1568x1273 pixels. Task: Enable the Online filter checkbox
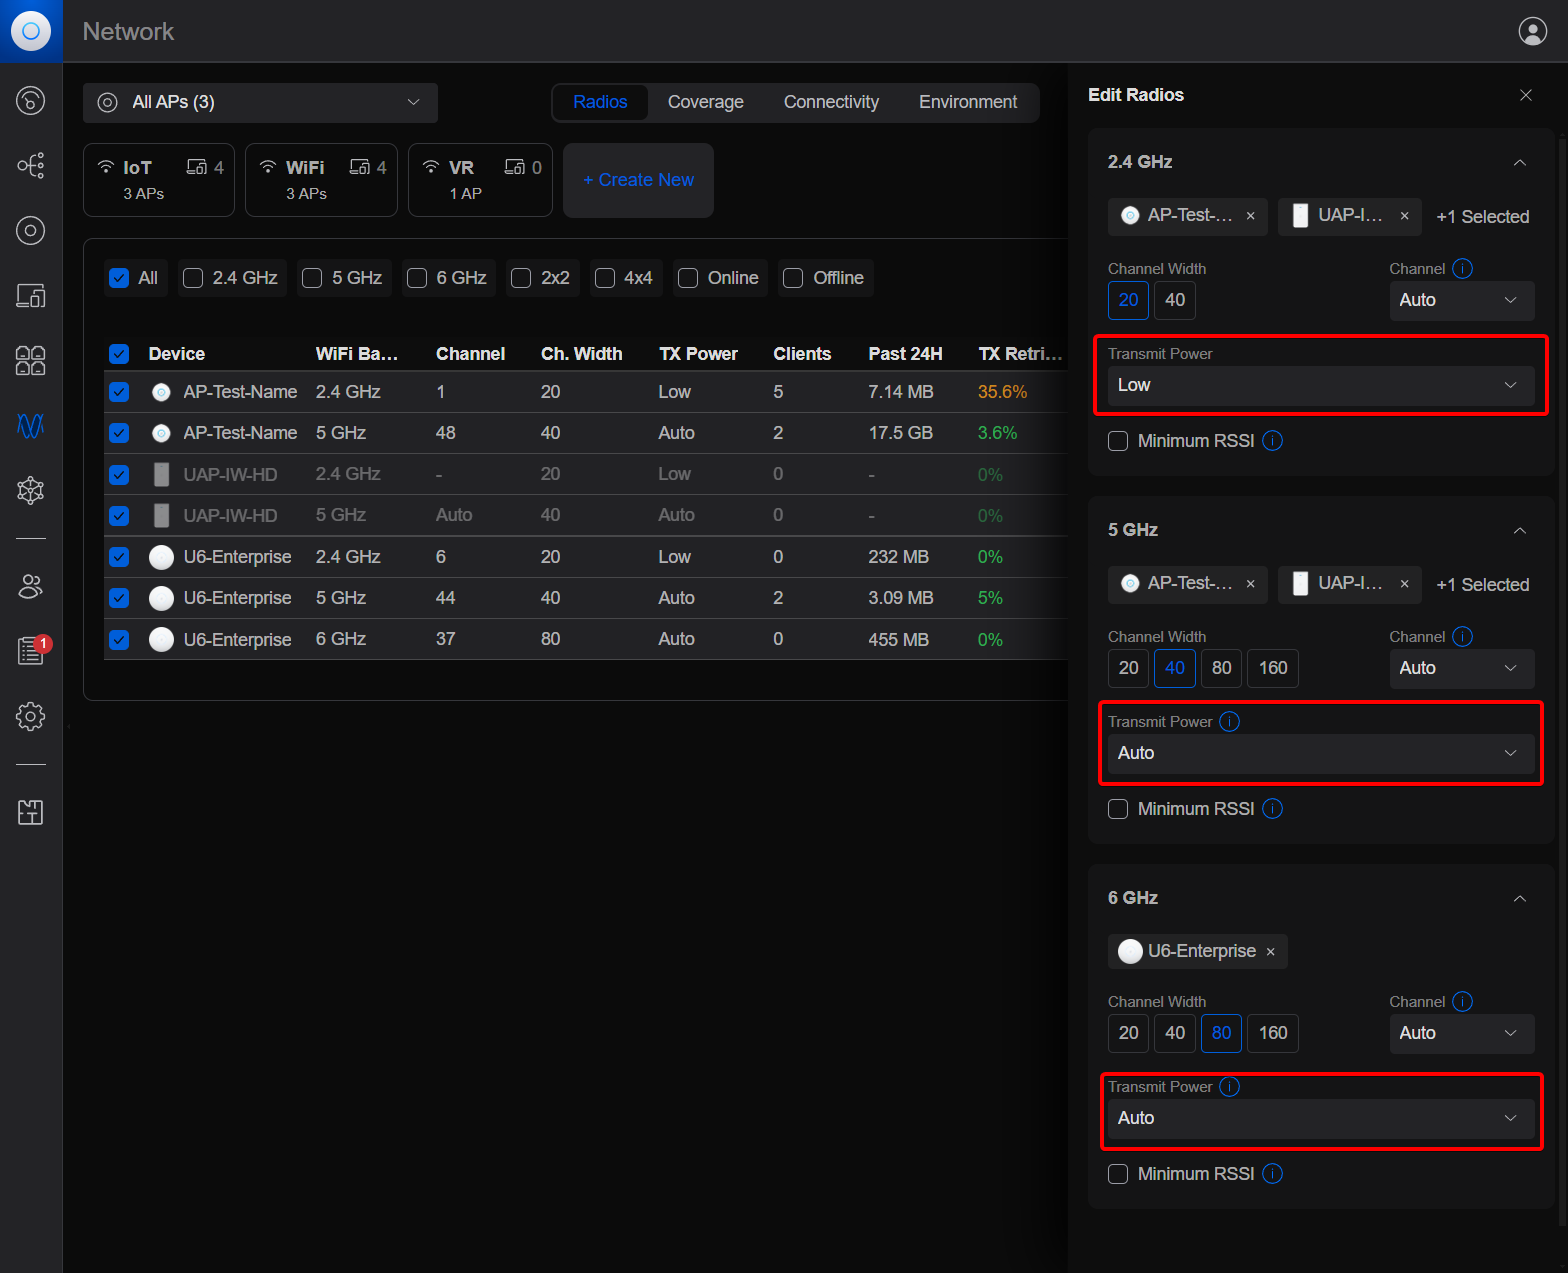point(688,278)
